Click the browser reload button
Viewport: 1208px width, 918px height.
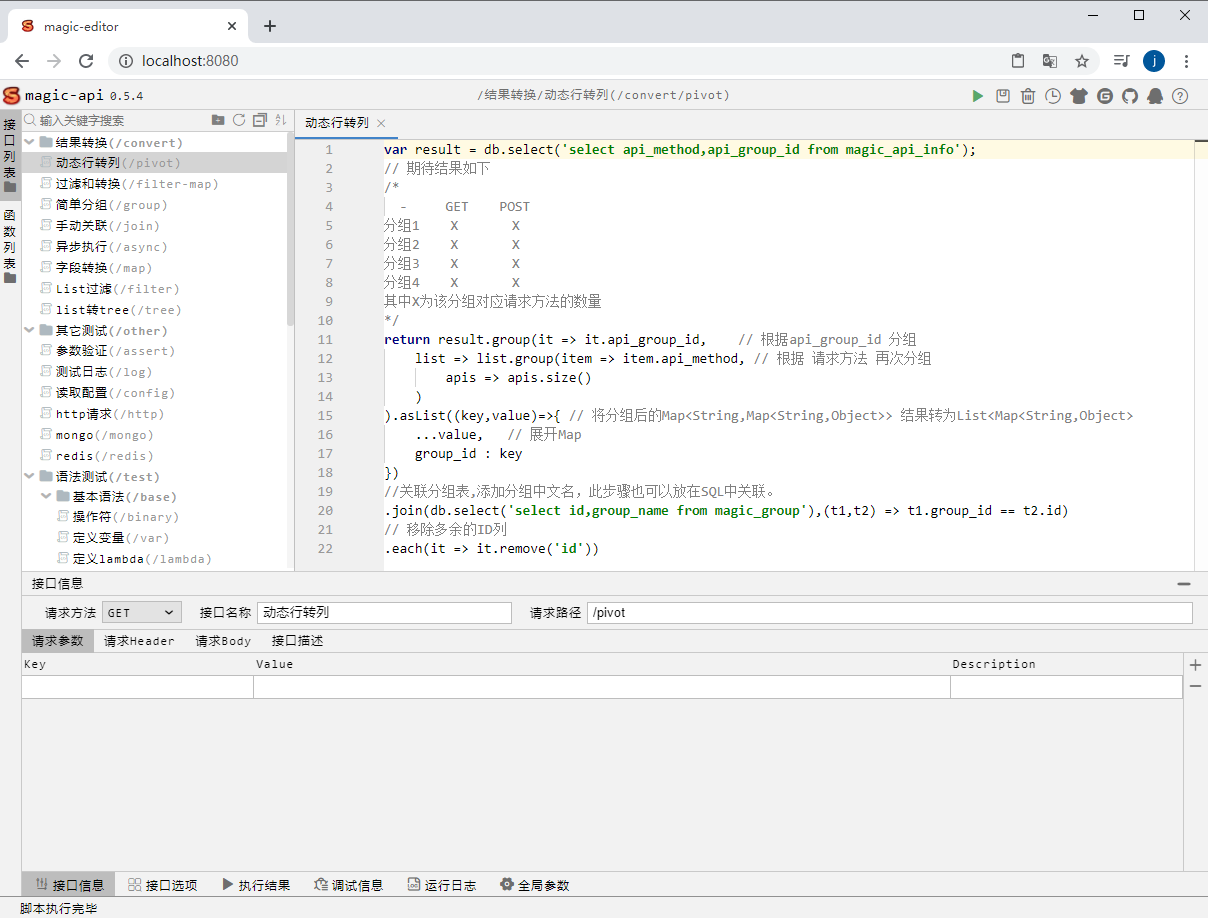[x=86, y=61]
